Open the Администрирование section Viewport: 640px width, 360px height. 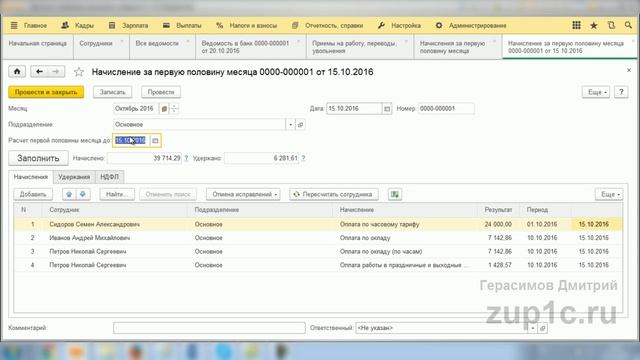pos(471,25)
